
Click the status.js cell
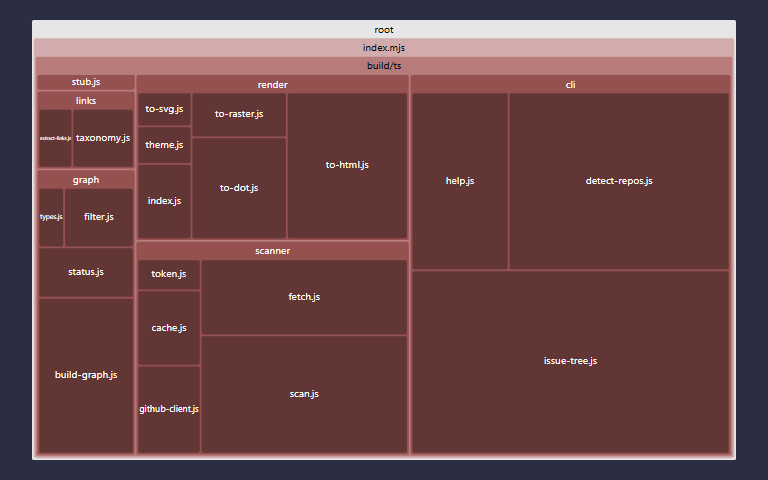pos(86,272)
